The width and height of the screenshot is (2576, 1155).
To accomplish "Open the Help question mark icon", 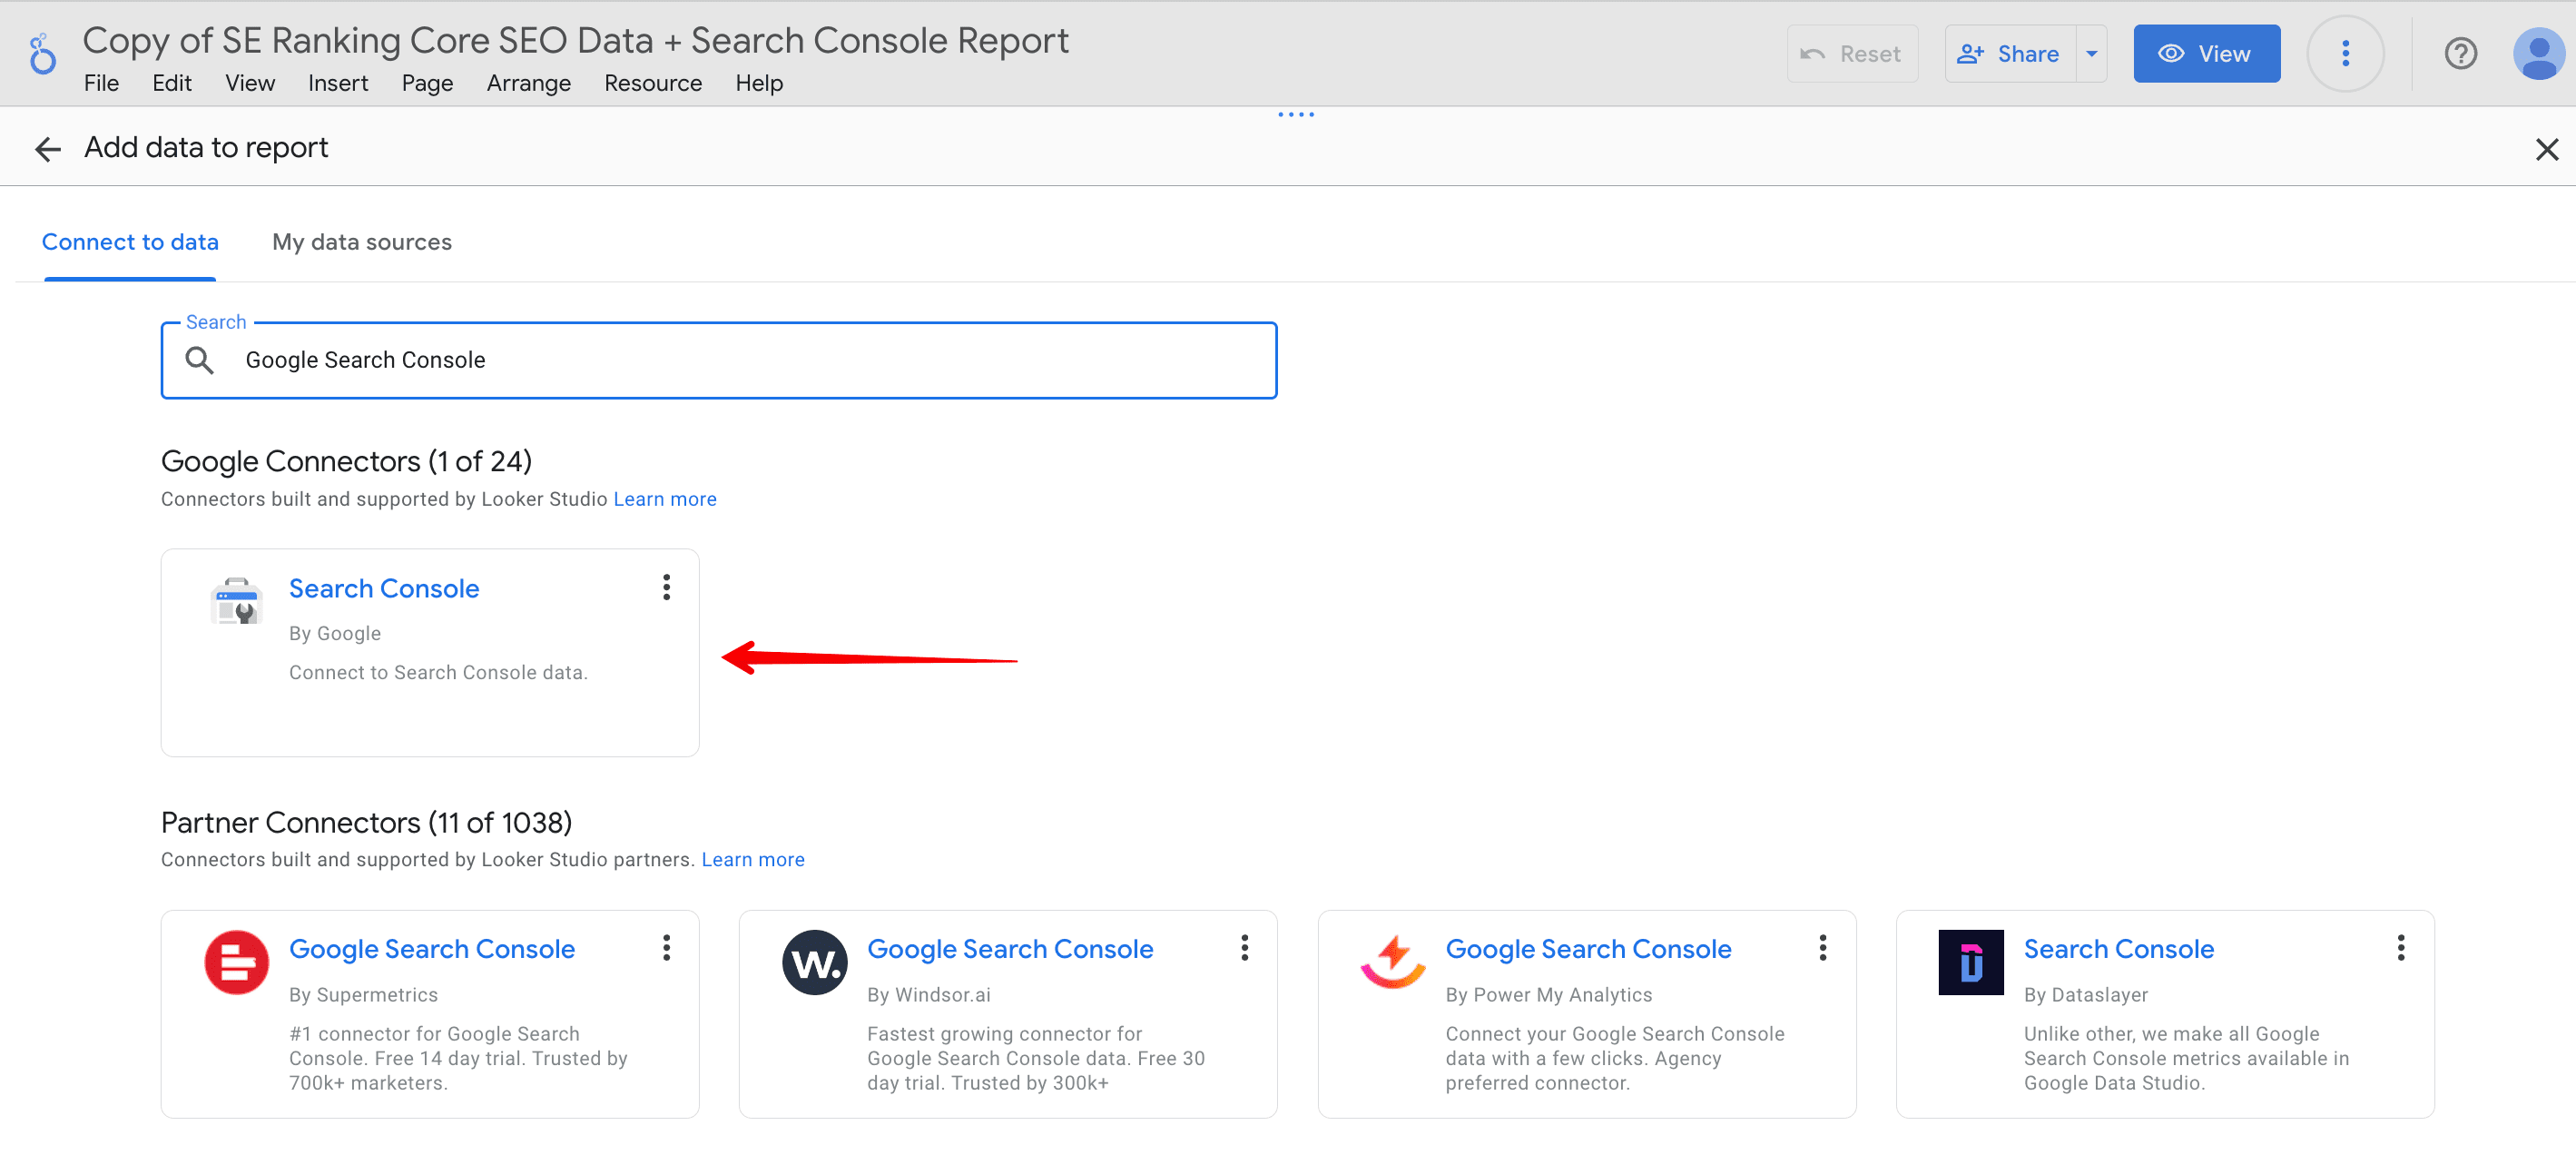I will [2460, 54].
